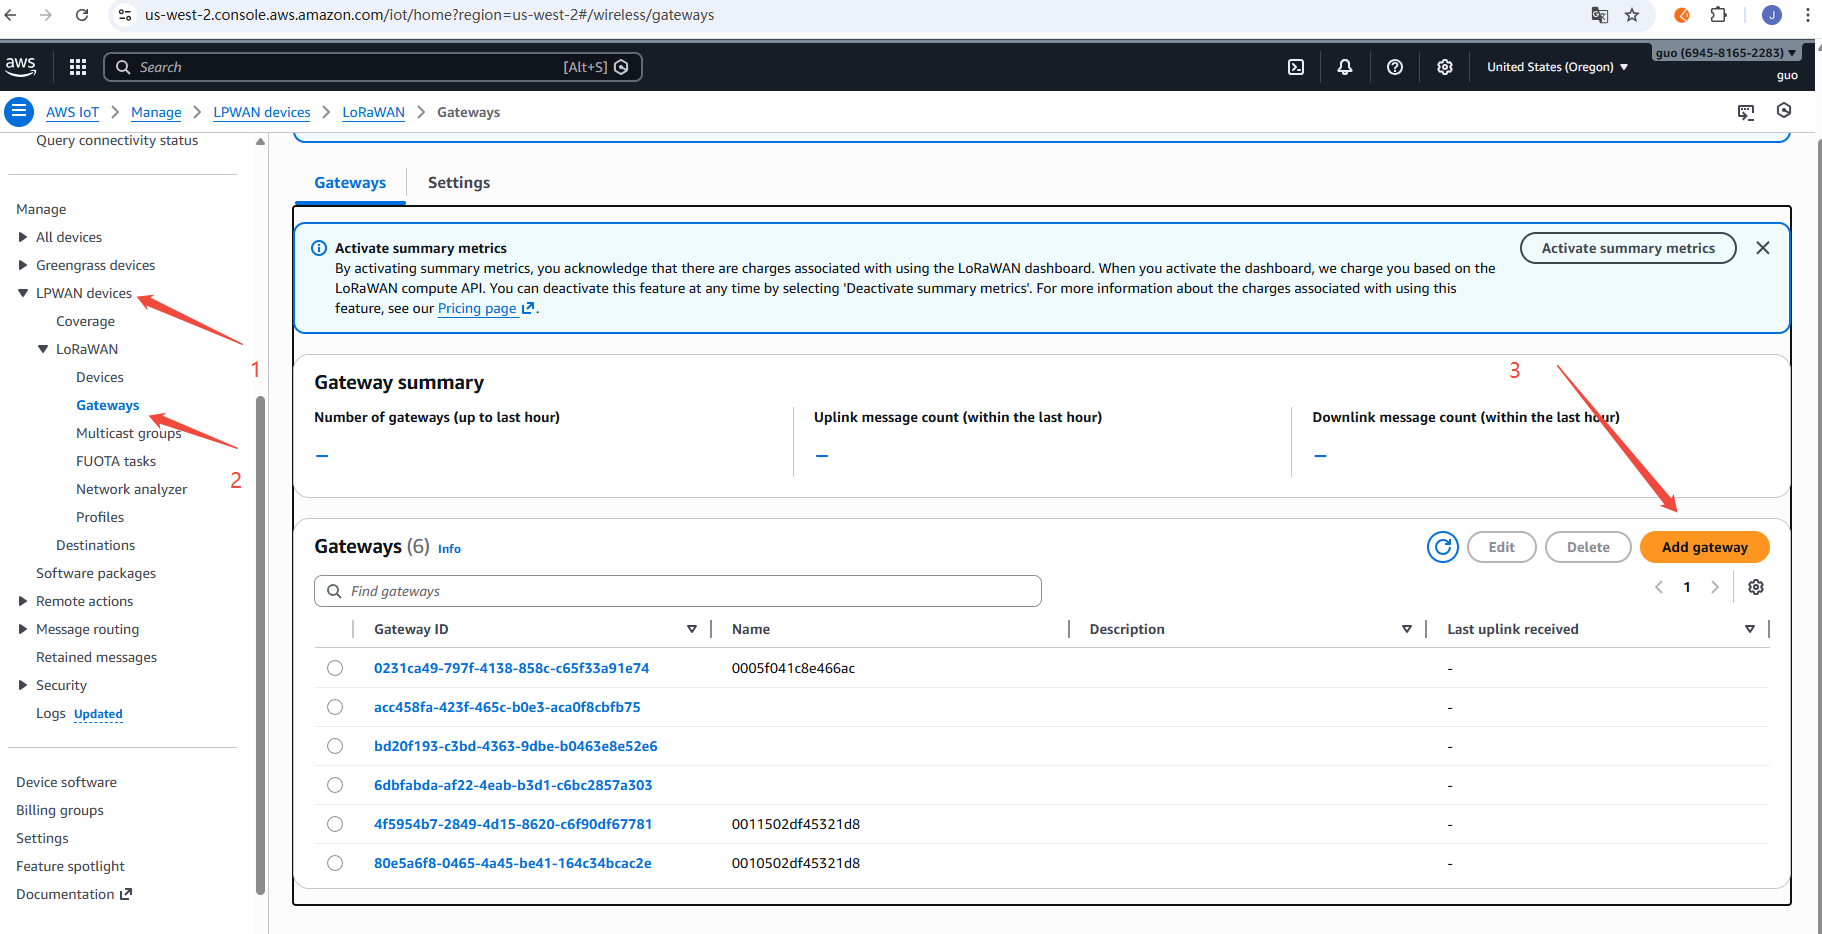This screenshot has height=934, width=1822.
Task: Open AWS CloudShell terminal icon
Action: [x=1296, y=67]
